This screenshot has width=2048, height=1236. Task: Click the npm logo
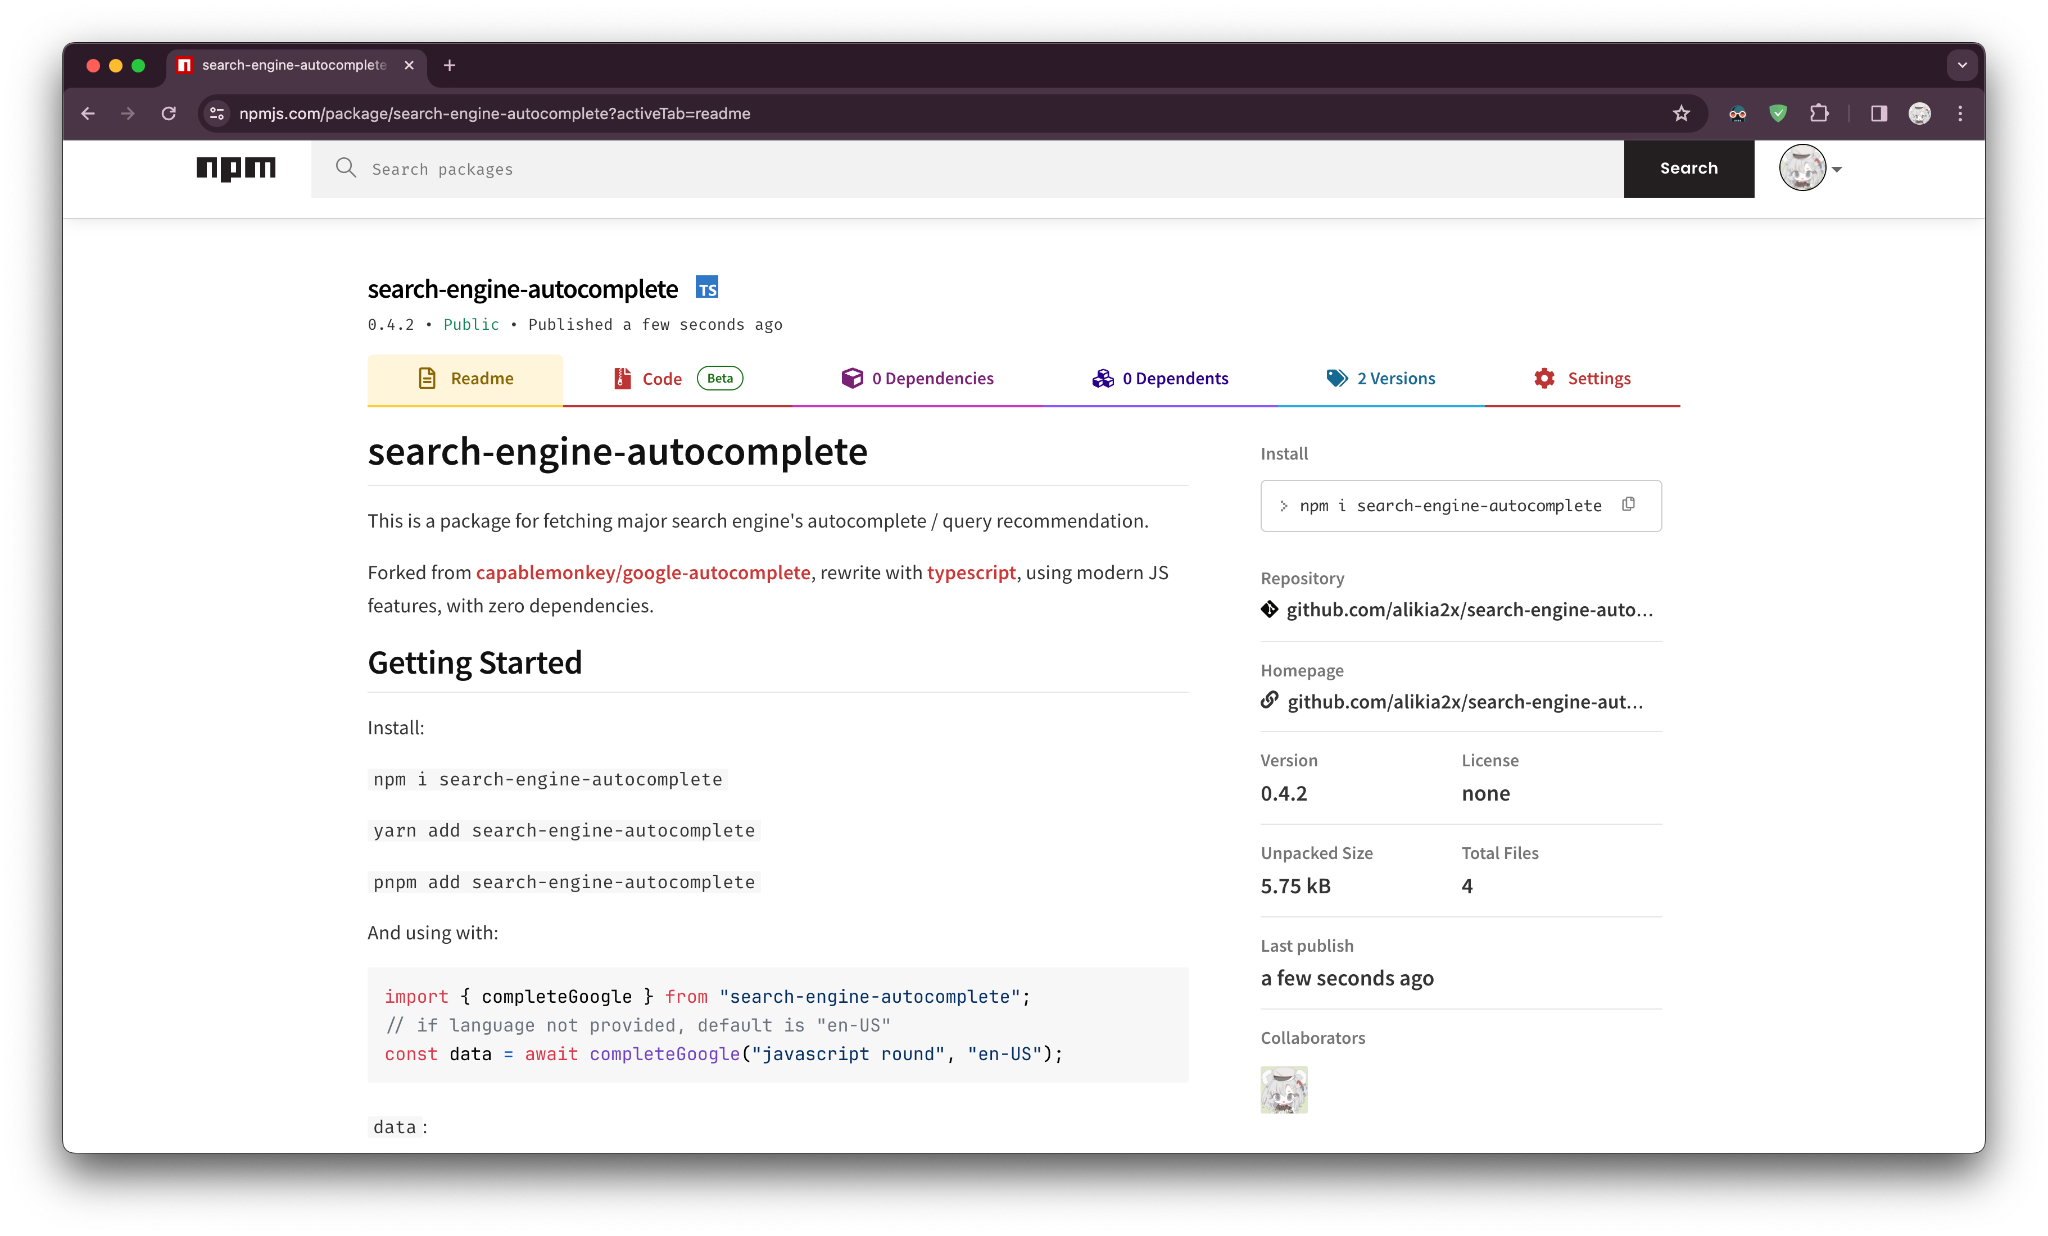(236, 168)
